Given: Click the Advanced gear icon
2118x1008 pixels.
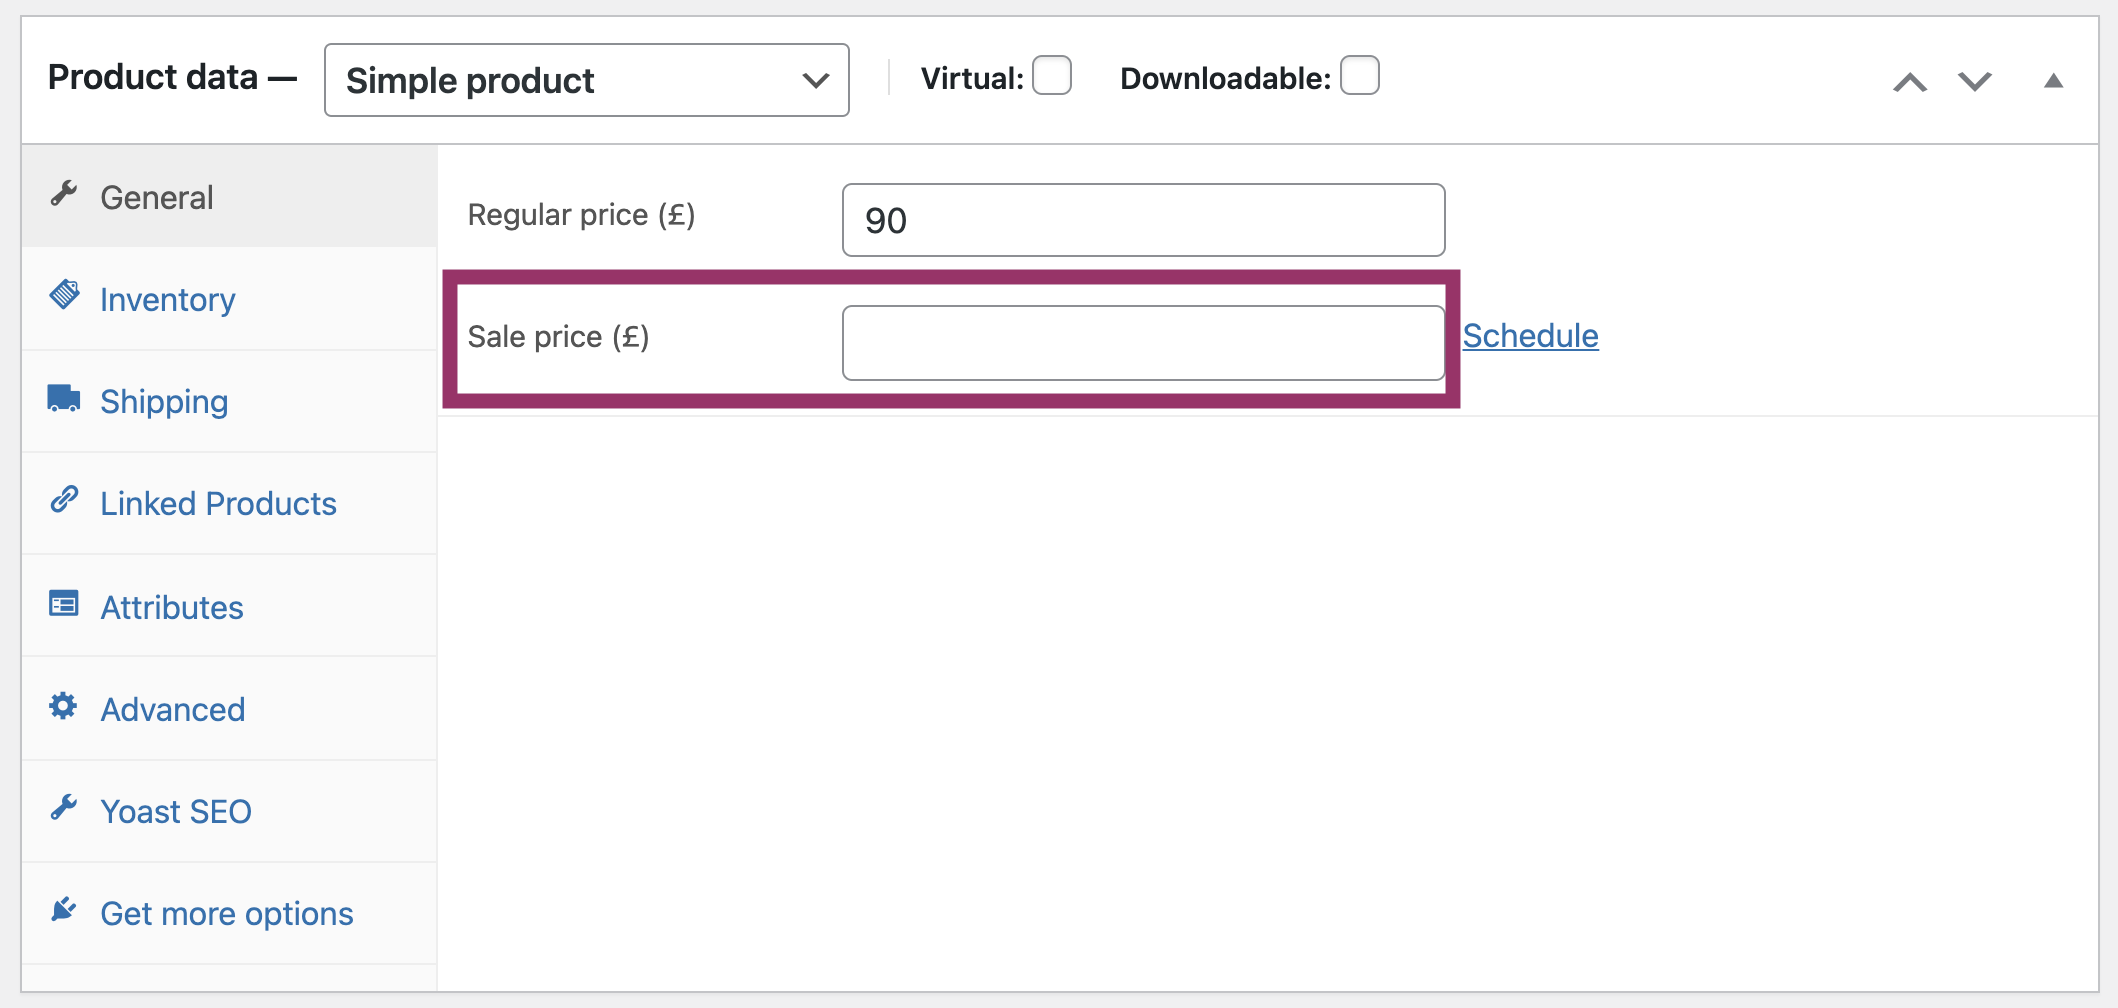Looking at the screenshot, I should click(x=63, y=706).
